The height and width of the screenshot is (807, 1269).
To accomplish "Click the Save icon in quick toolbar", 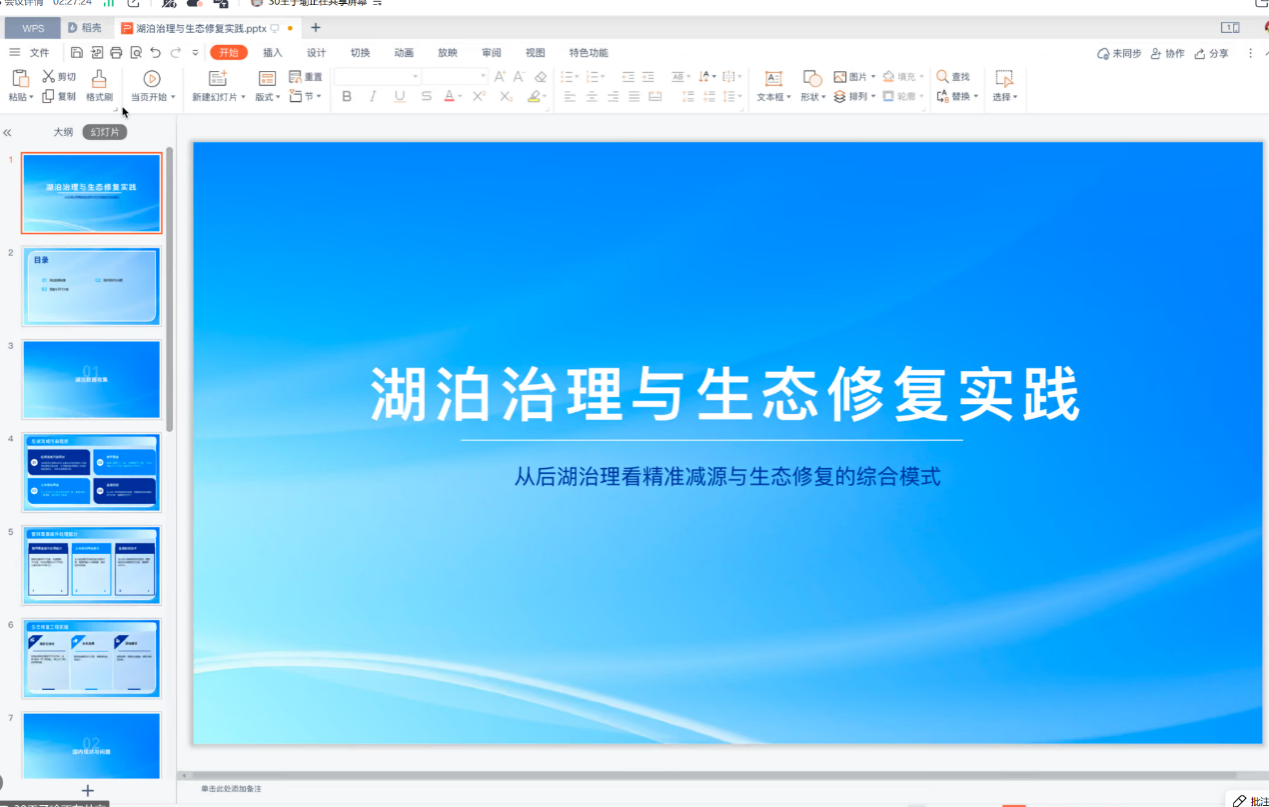I will click(x=77, y=53).
